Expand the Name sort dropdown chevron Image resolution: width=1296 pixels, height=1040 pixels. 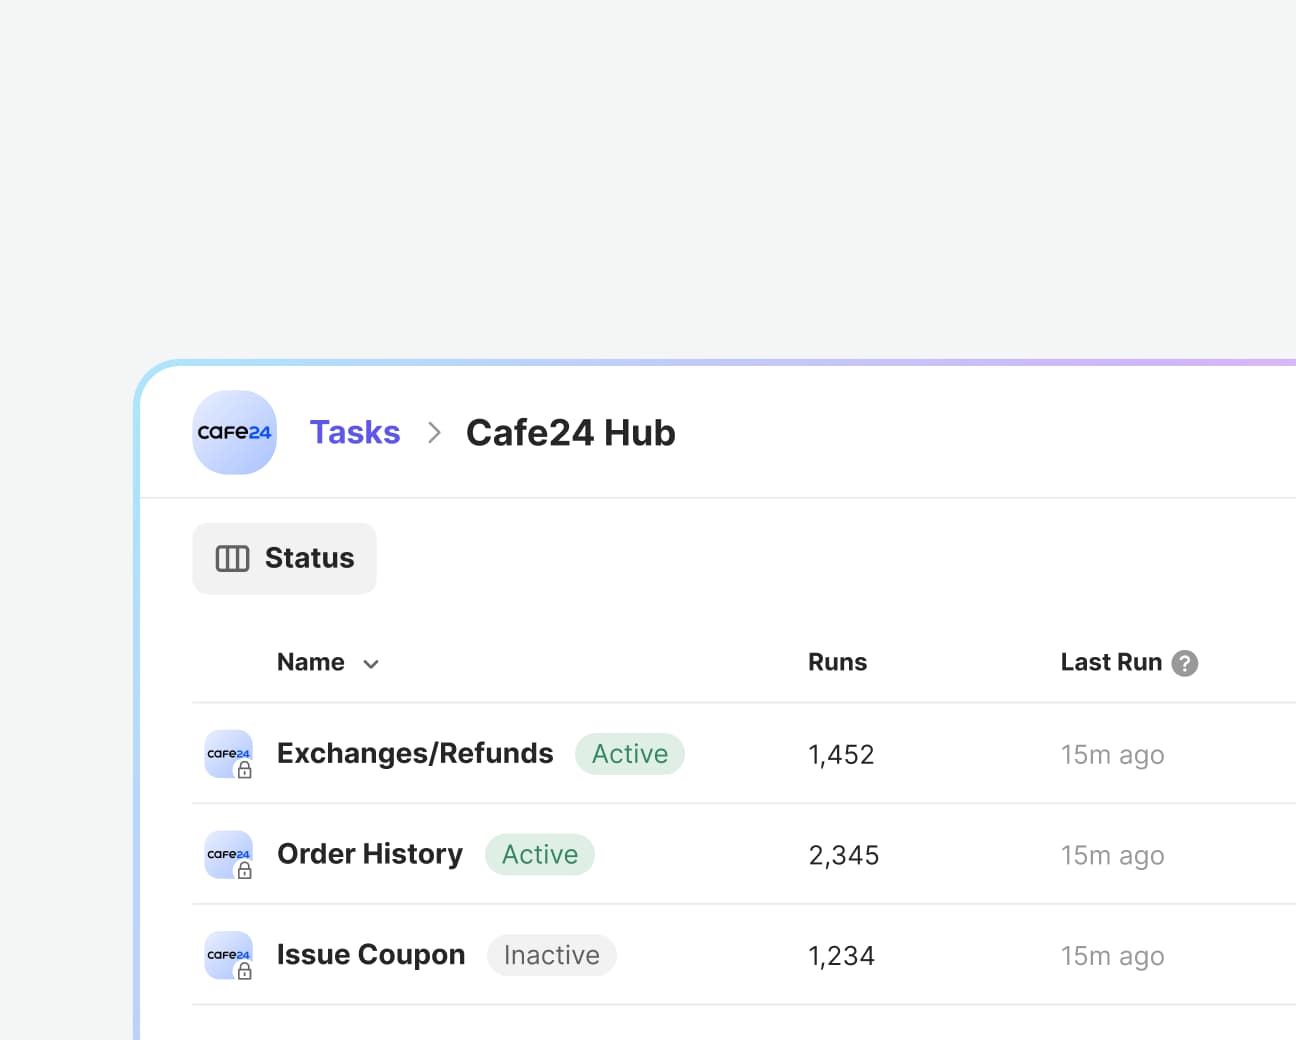pyautogui.click(x=371, y=664)
